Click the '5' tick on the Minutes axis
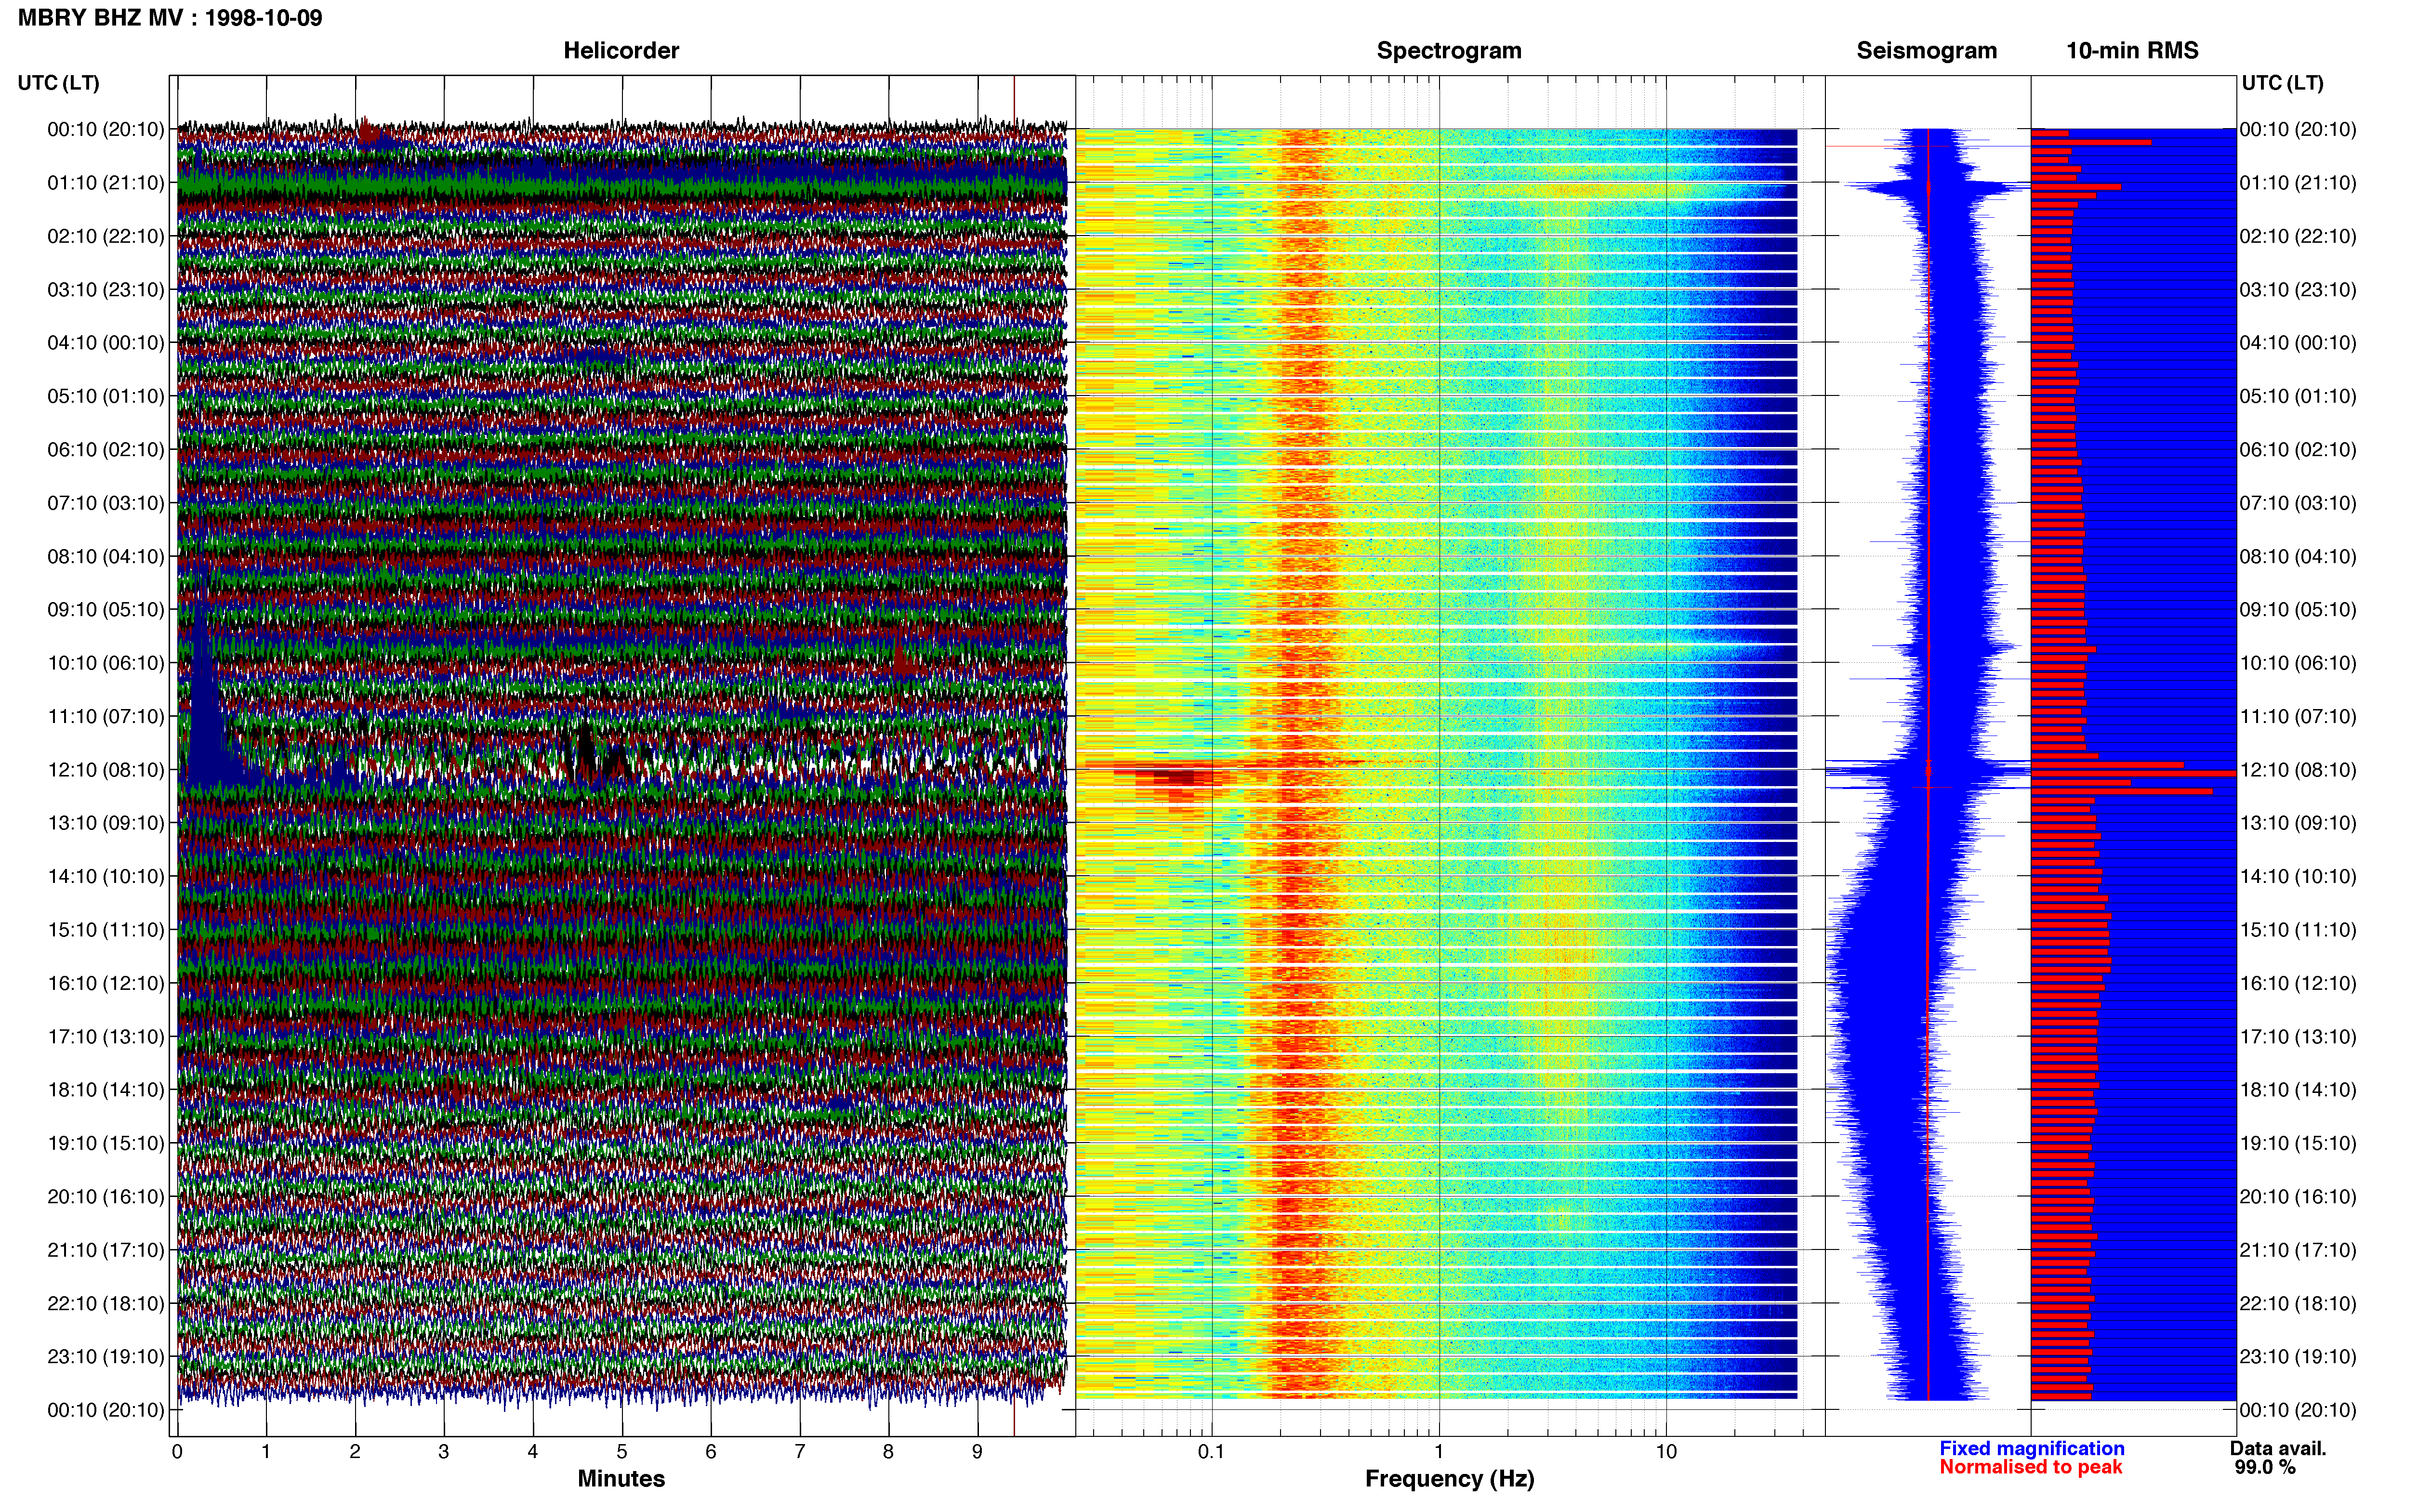The height and width of the screenshot is (1512, 2418). tap(622, 1452)
